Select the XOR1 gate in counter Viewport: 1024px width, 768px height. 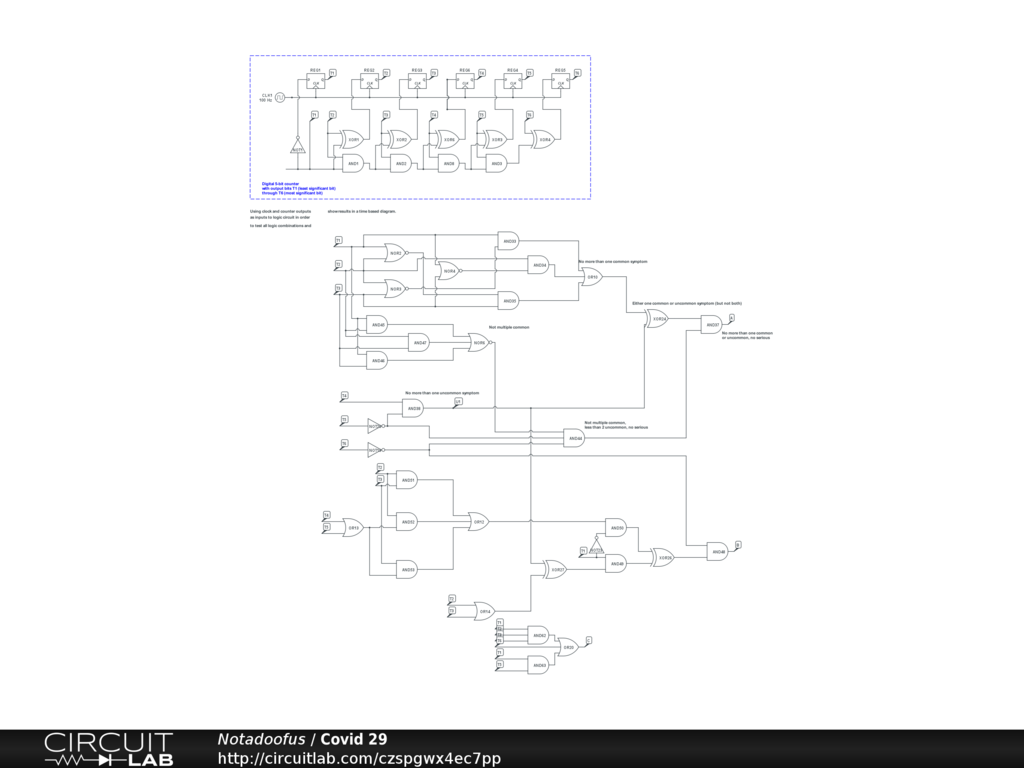tap(353, 139)
